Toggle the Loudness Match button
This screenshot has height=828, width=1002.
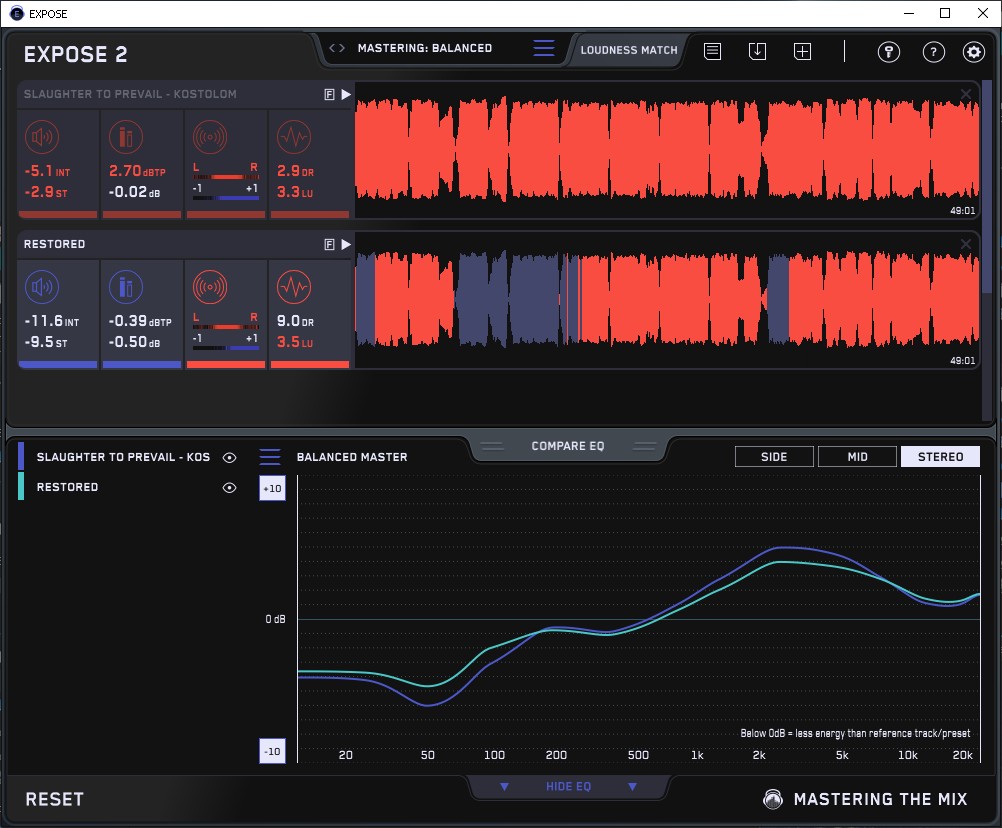click(x=629, y=49)
